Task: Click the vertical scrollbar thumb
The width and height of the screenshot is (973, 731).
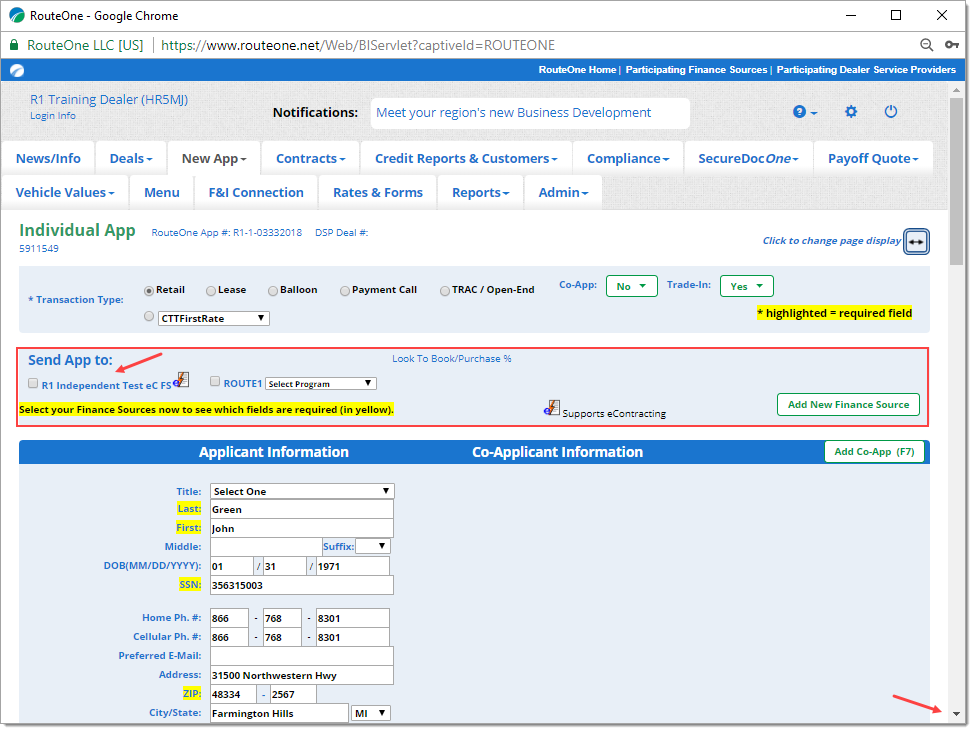Action: click(x=956, y=181)
